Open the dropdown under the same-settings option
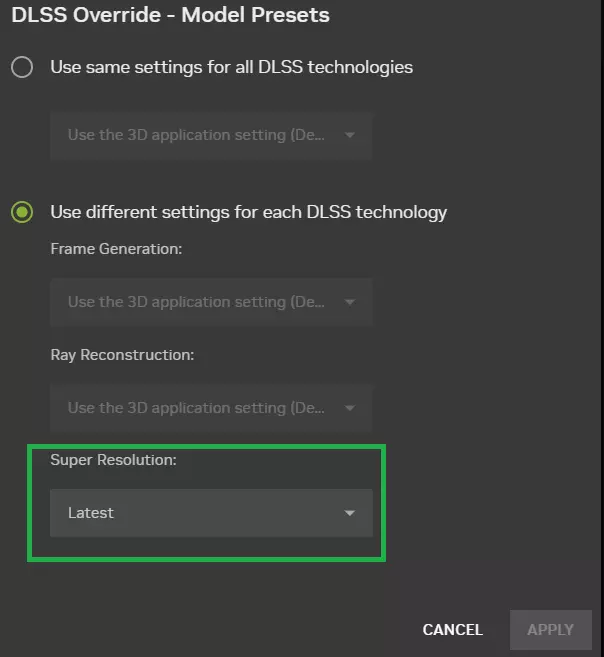604x657 pixels. point(211,135)
